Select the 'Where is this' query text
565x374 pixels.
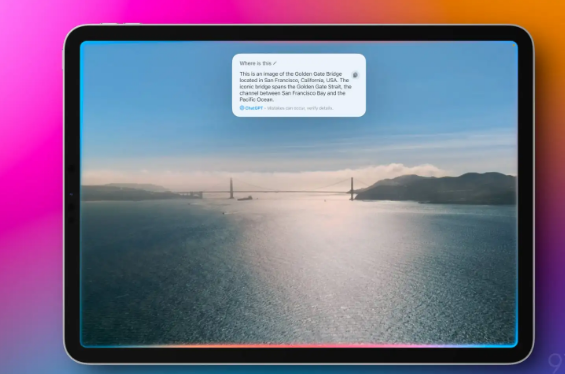(255, 63)
